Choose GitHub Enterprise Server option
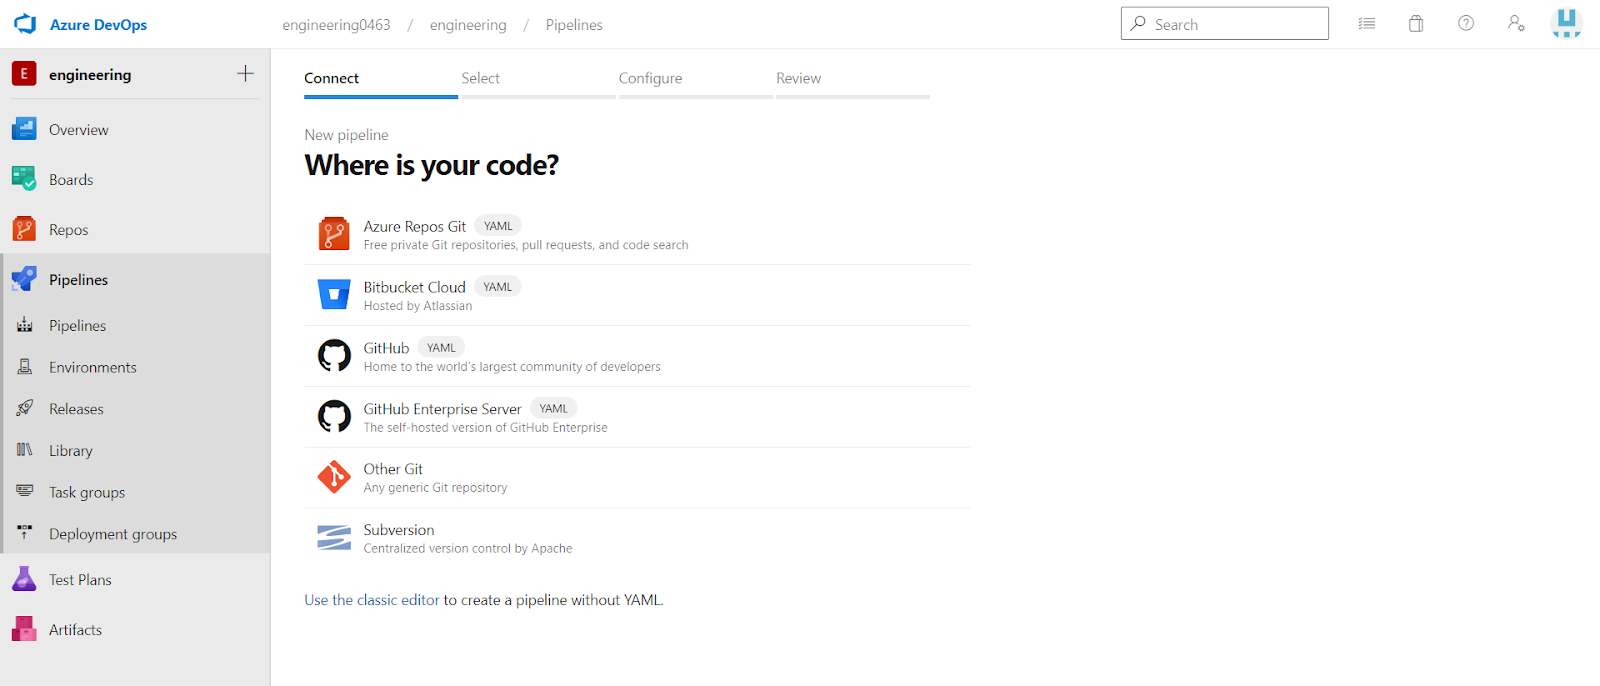Screen dimensions: 1600x686 point(637,417)
